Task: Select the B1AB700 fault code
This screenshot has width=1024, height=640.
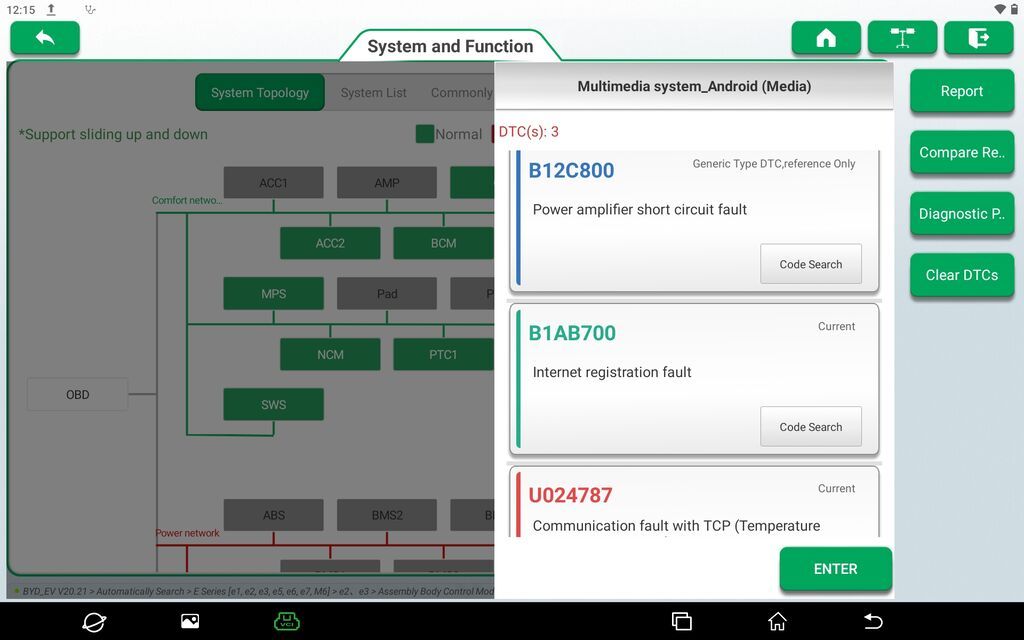Action: pos(572,333)
